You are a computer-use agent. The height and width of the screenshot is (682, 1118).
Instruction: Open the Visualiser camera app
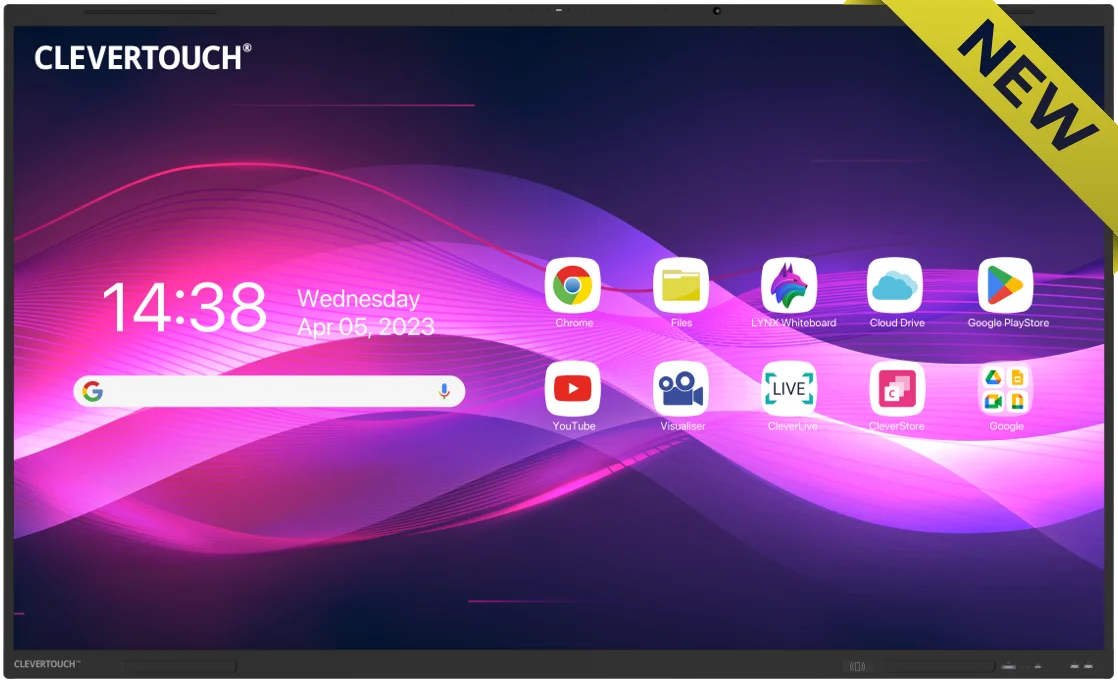click(681, 388)
